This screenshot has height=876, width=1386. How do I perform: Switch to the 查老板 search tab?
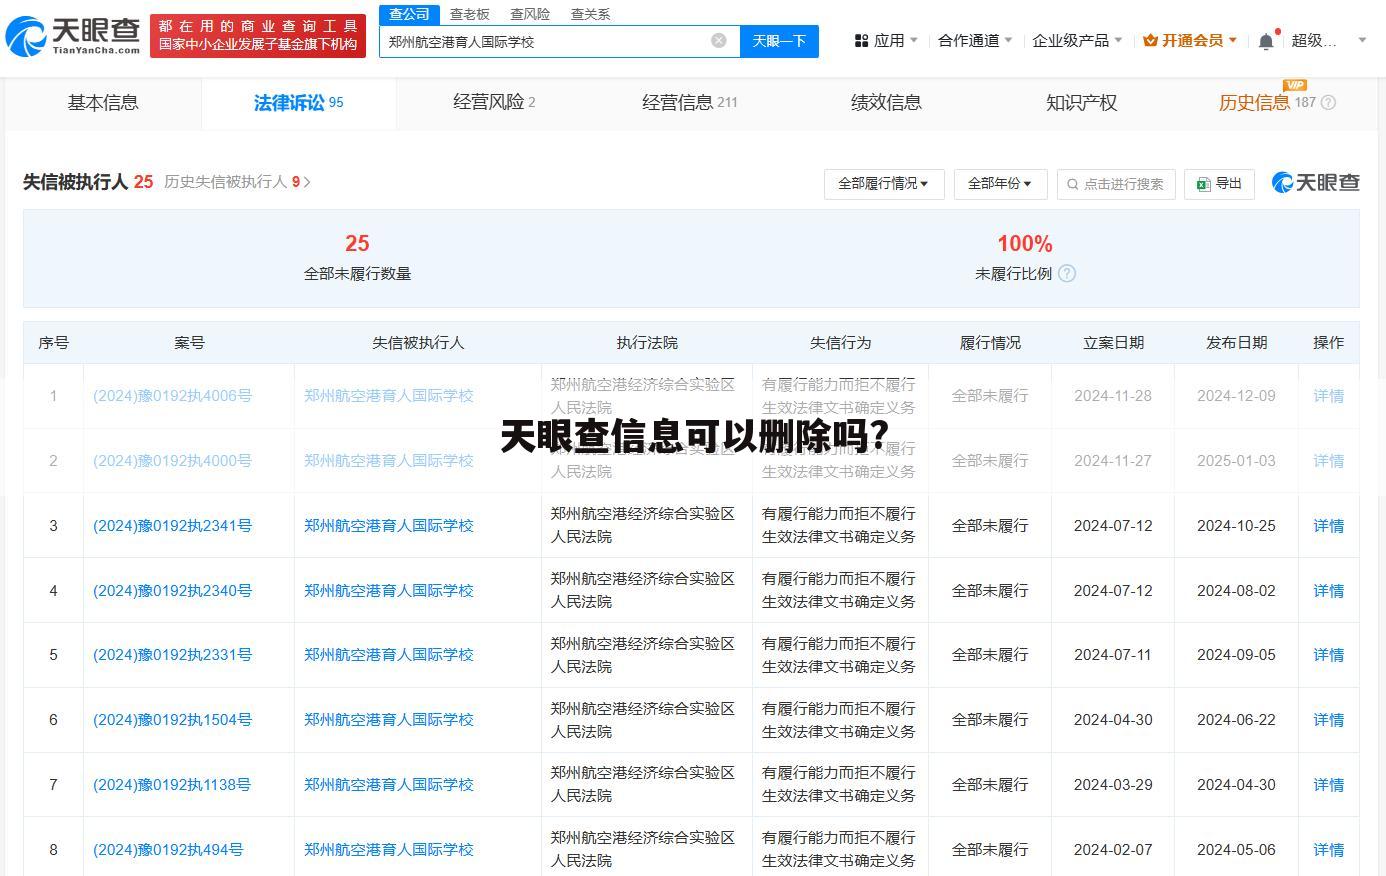pyautogui.click(x=470, y=14)
